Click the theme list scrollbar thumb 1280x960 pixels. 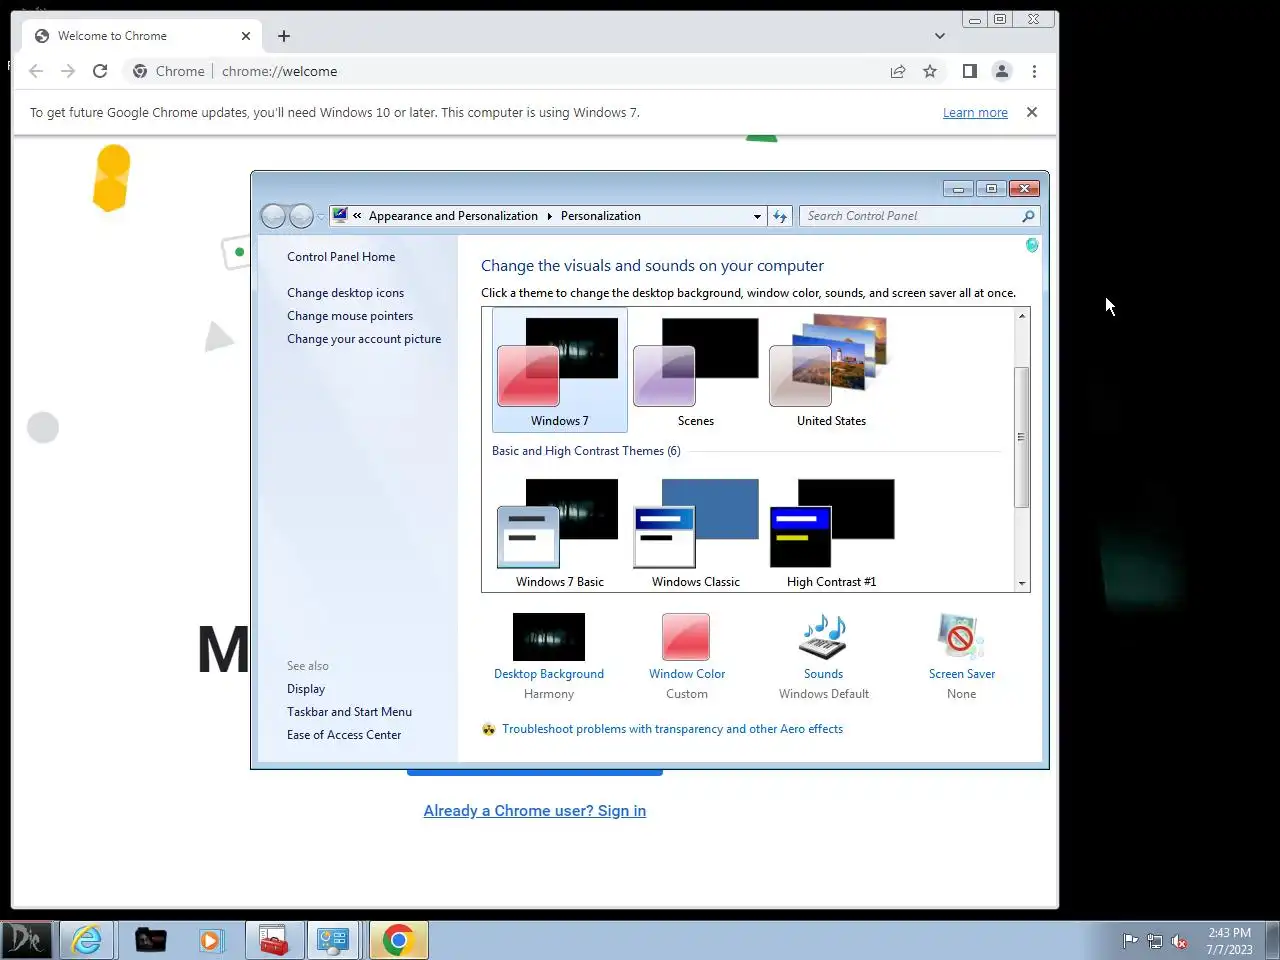coord(1022,437)
